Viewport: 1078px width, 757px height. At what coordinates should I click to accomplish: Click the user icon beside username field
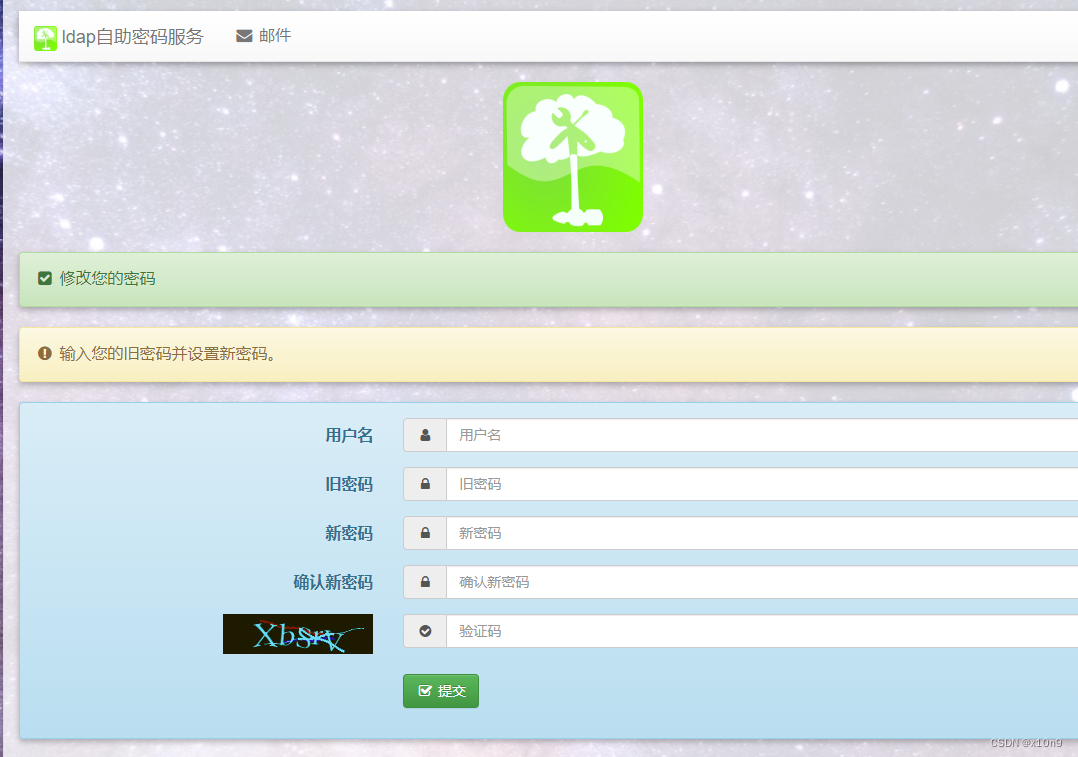click(426, 435)
